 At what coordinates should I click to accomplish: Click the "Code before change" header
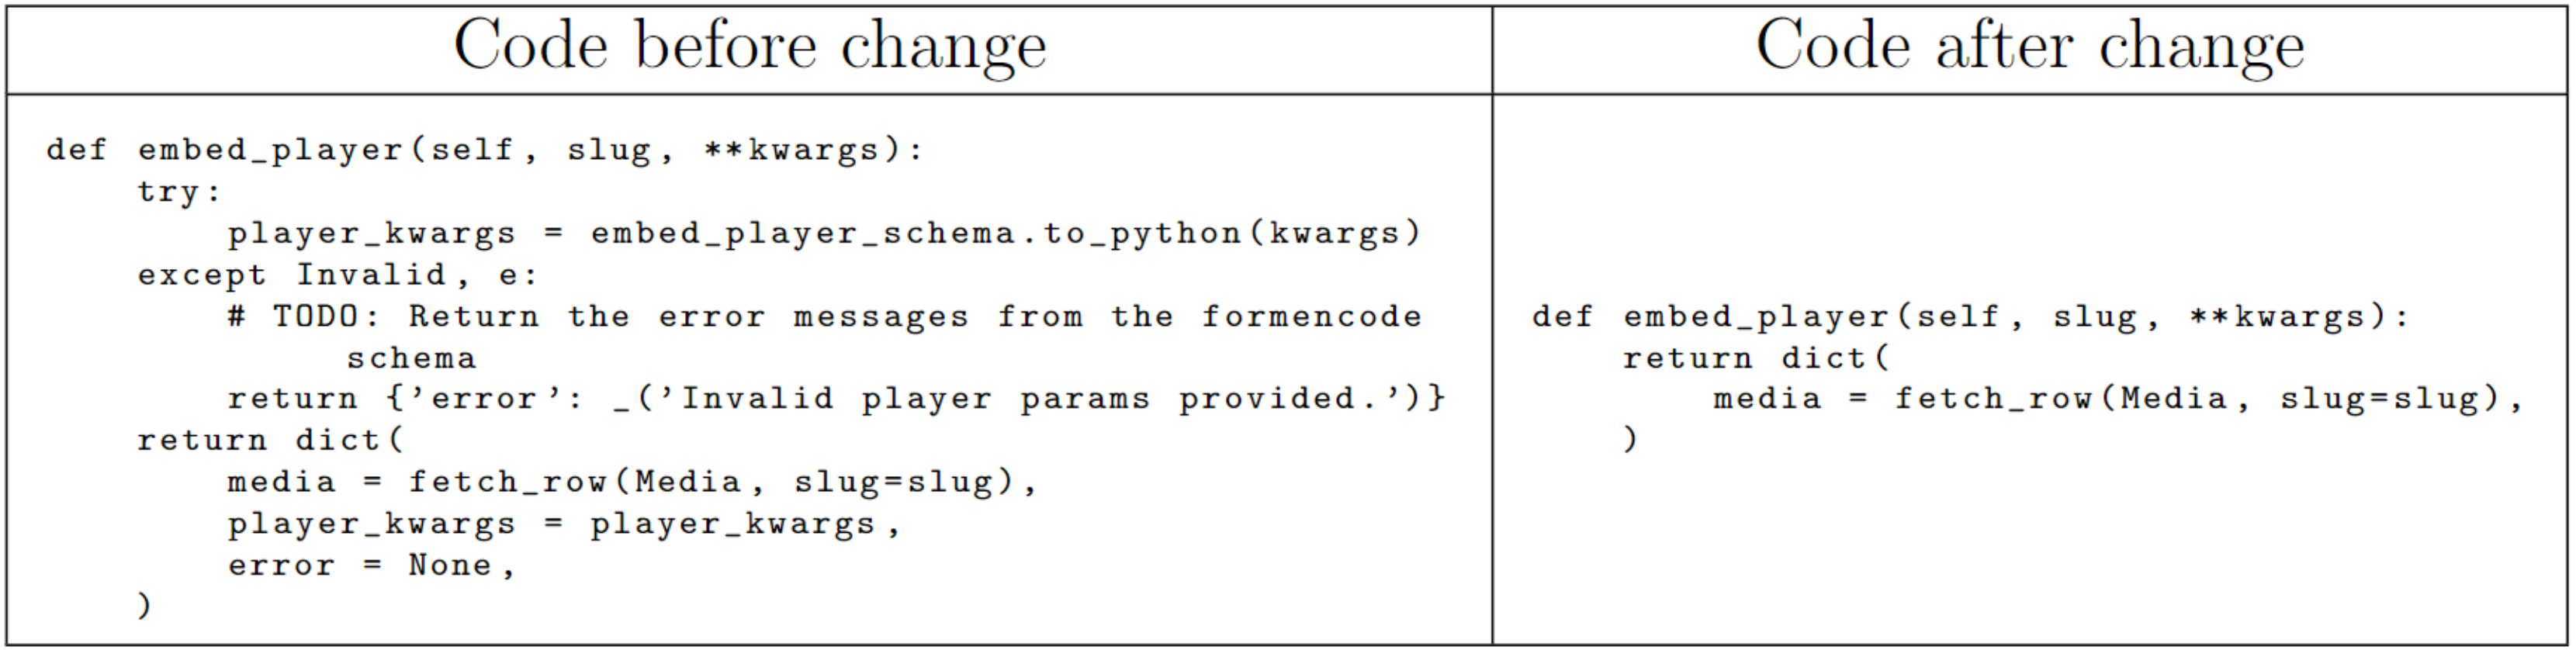pos(749,47)
